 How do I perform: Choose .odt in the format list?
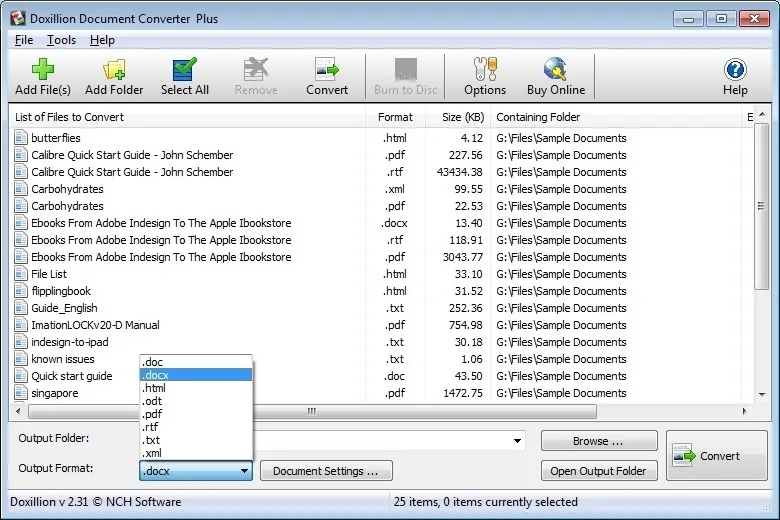[196, 401]
